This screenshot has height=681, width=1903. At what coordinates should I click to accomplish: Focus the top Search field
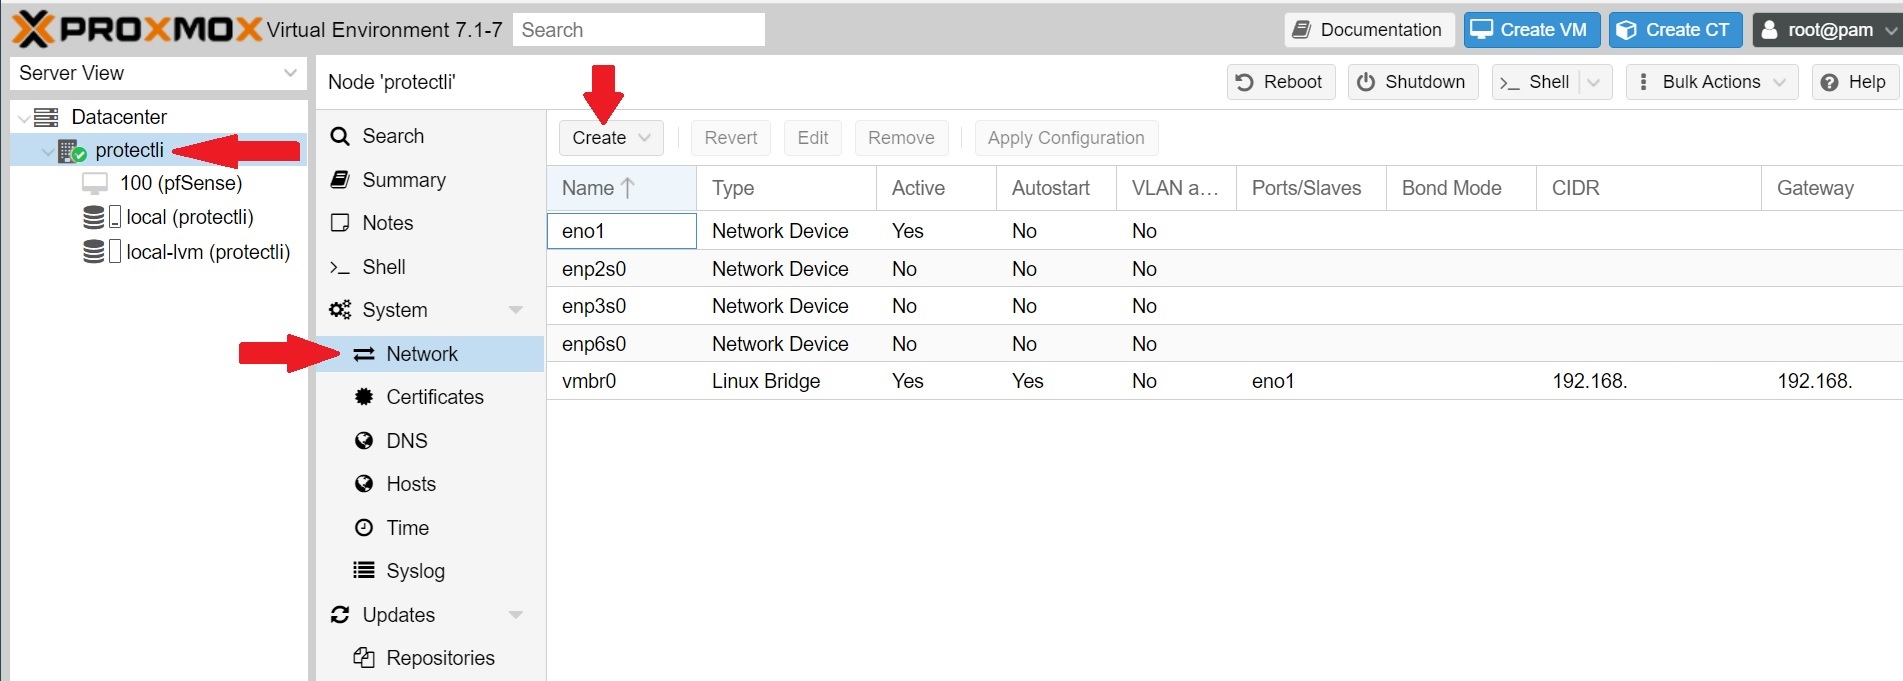(x=638, y=30)
